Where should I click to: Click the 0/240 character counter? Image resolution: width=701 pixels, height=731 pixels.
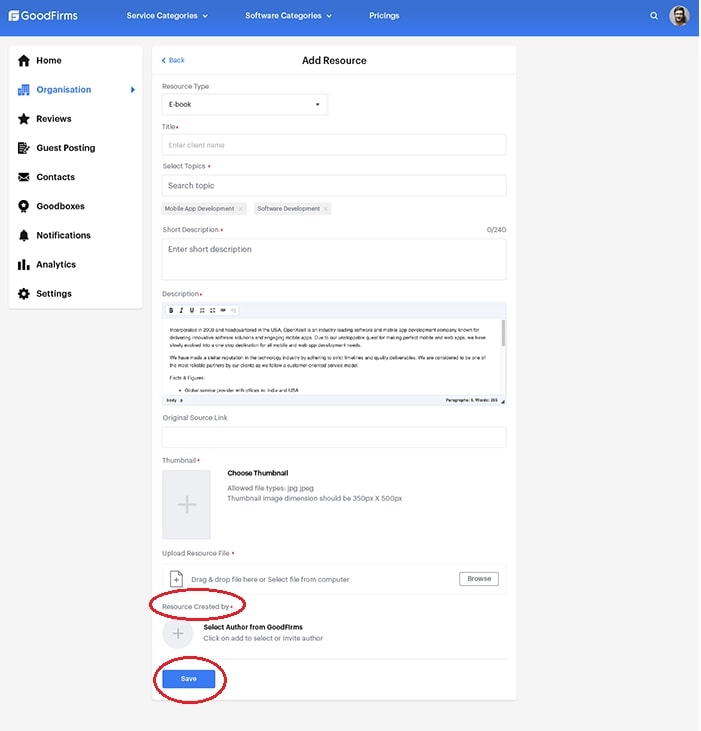[496, 230]
